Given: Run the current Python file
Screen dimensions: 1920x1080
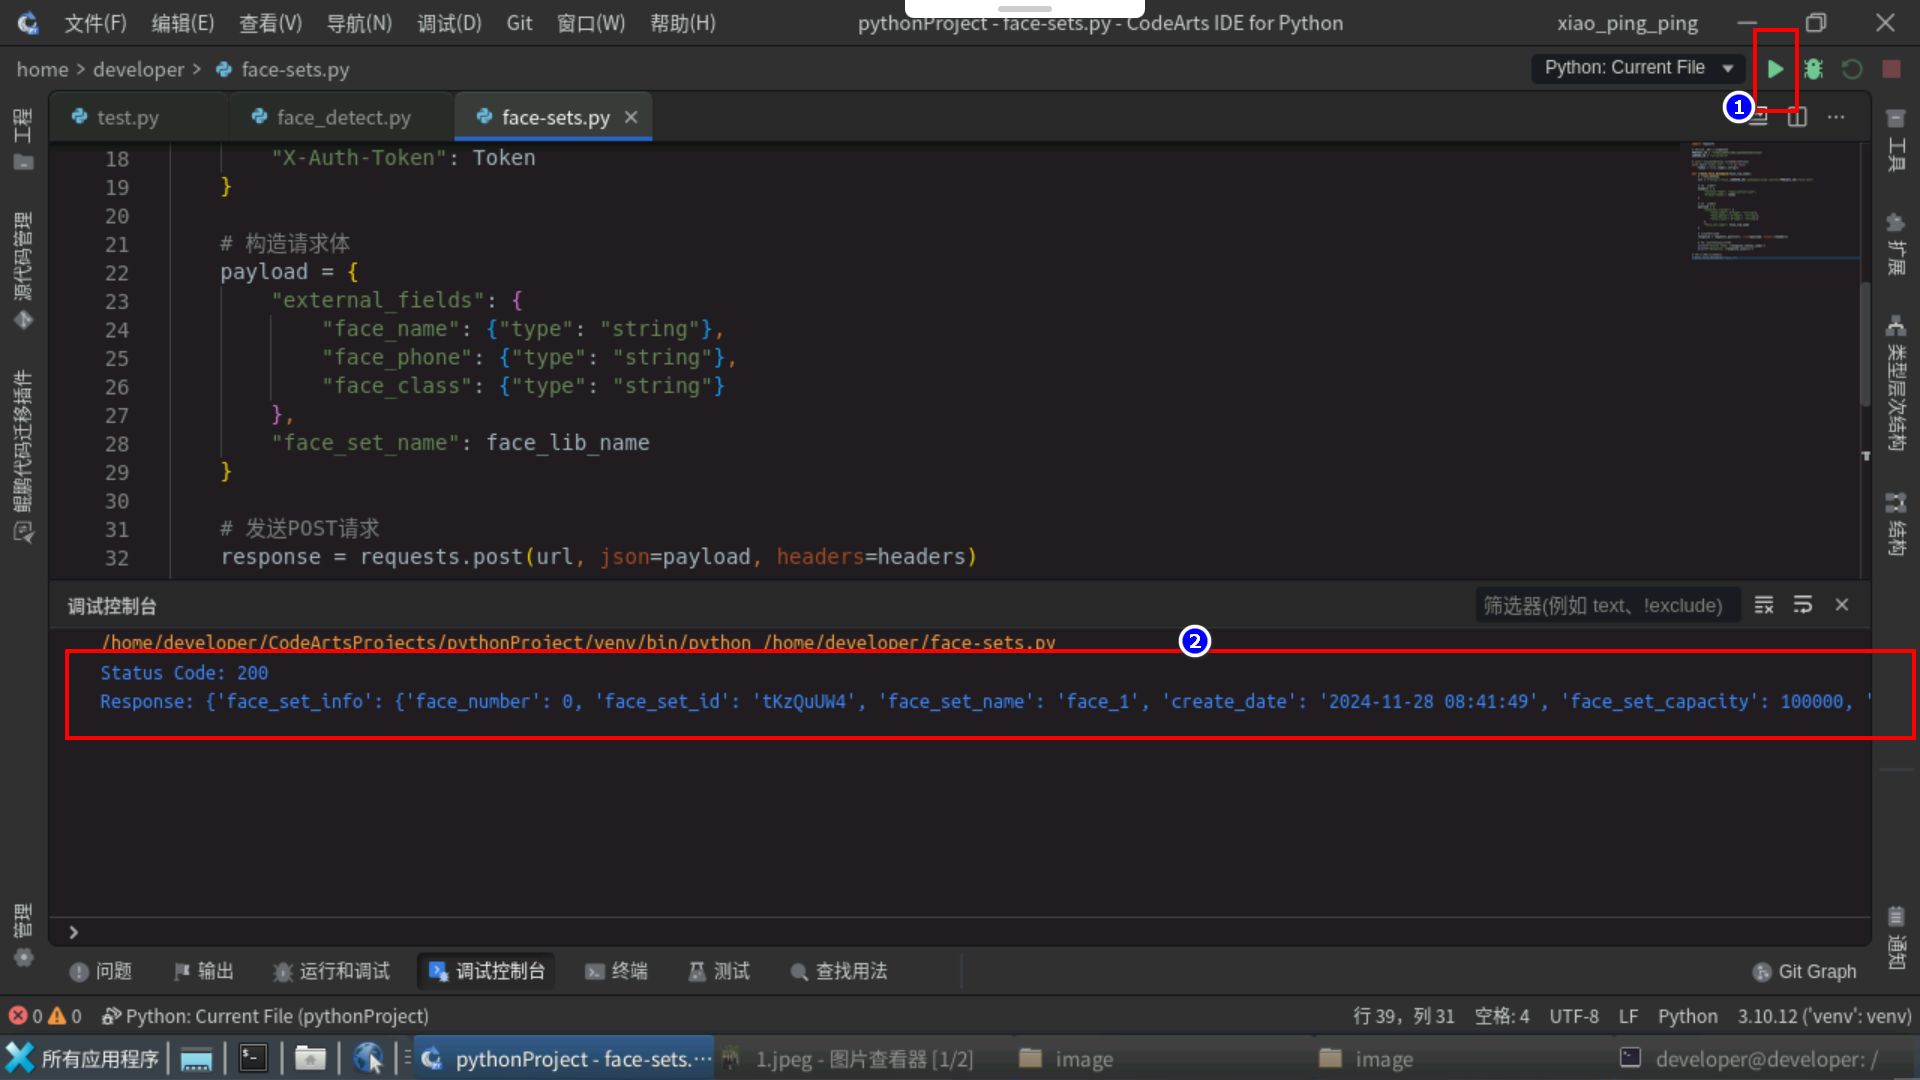Looking at the screenshot, I should (1775, 69).
